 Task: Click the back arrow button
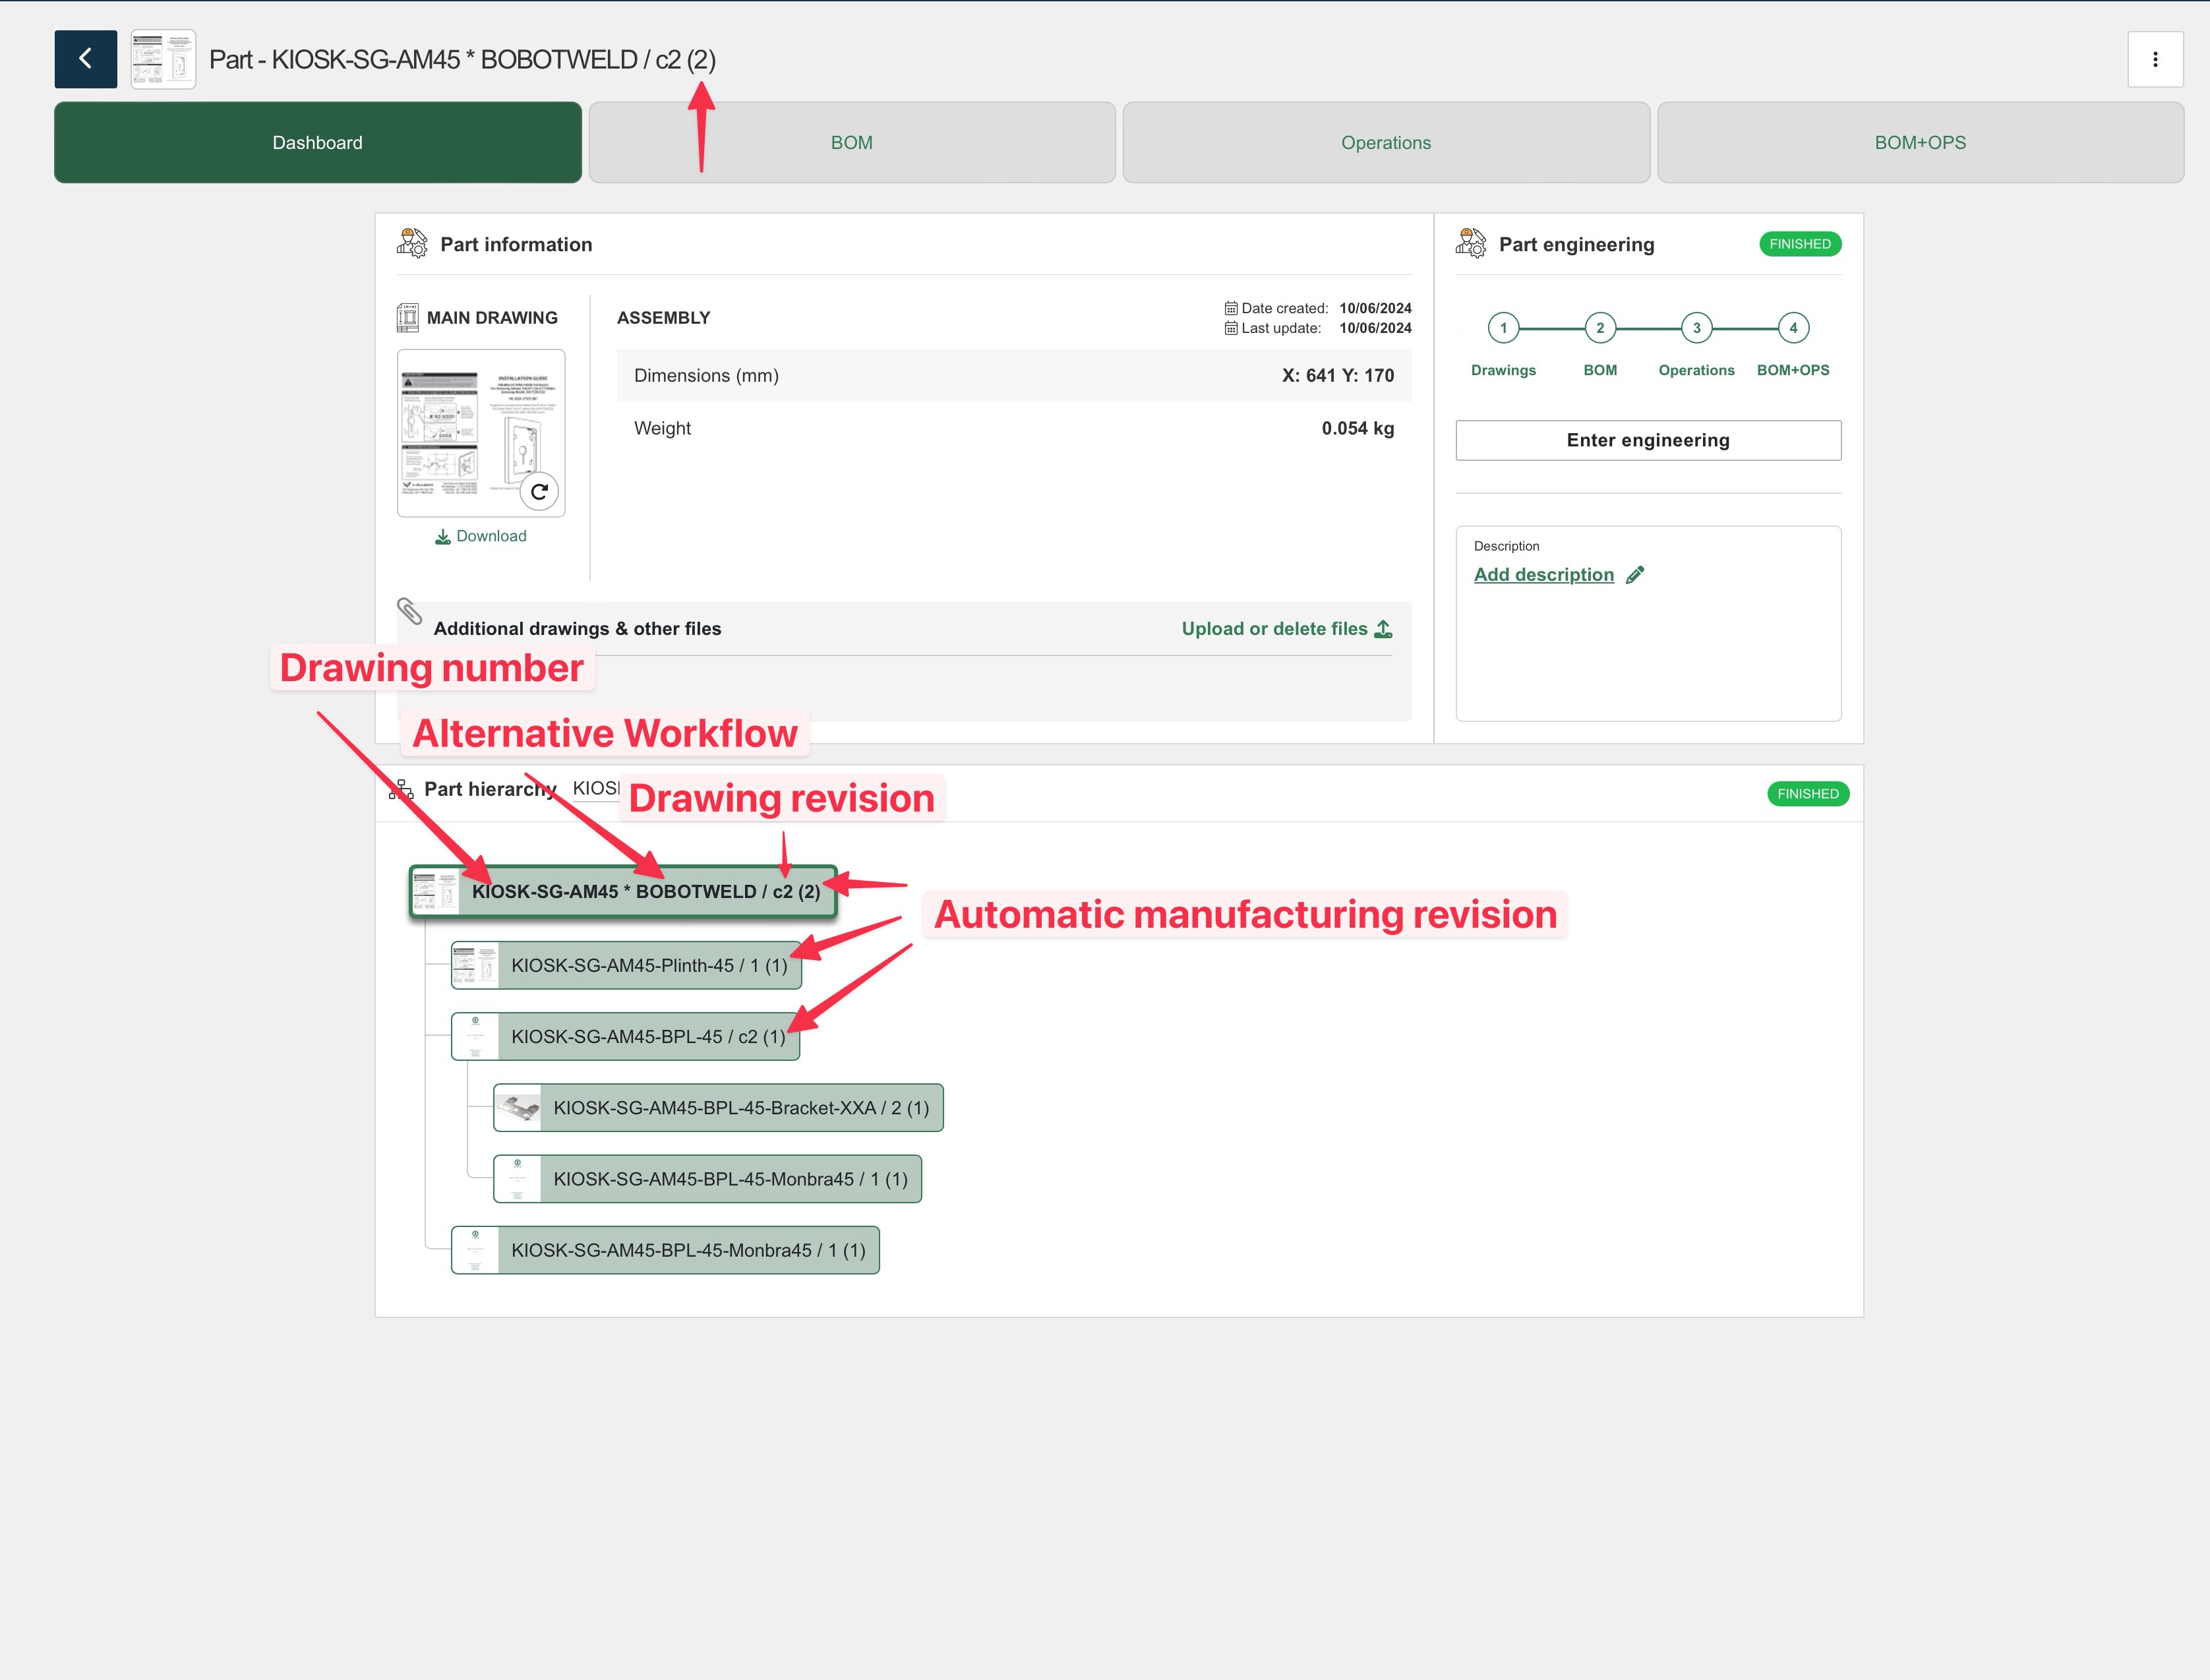tap(85, 59)
